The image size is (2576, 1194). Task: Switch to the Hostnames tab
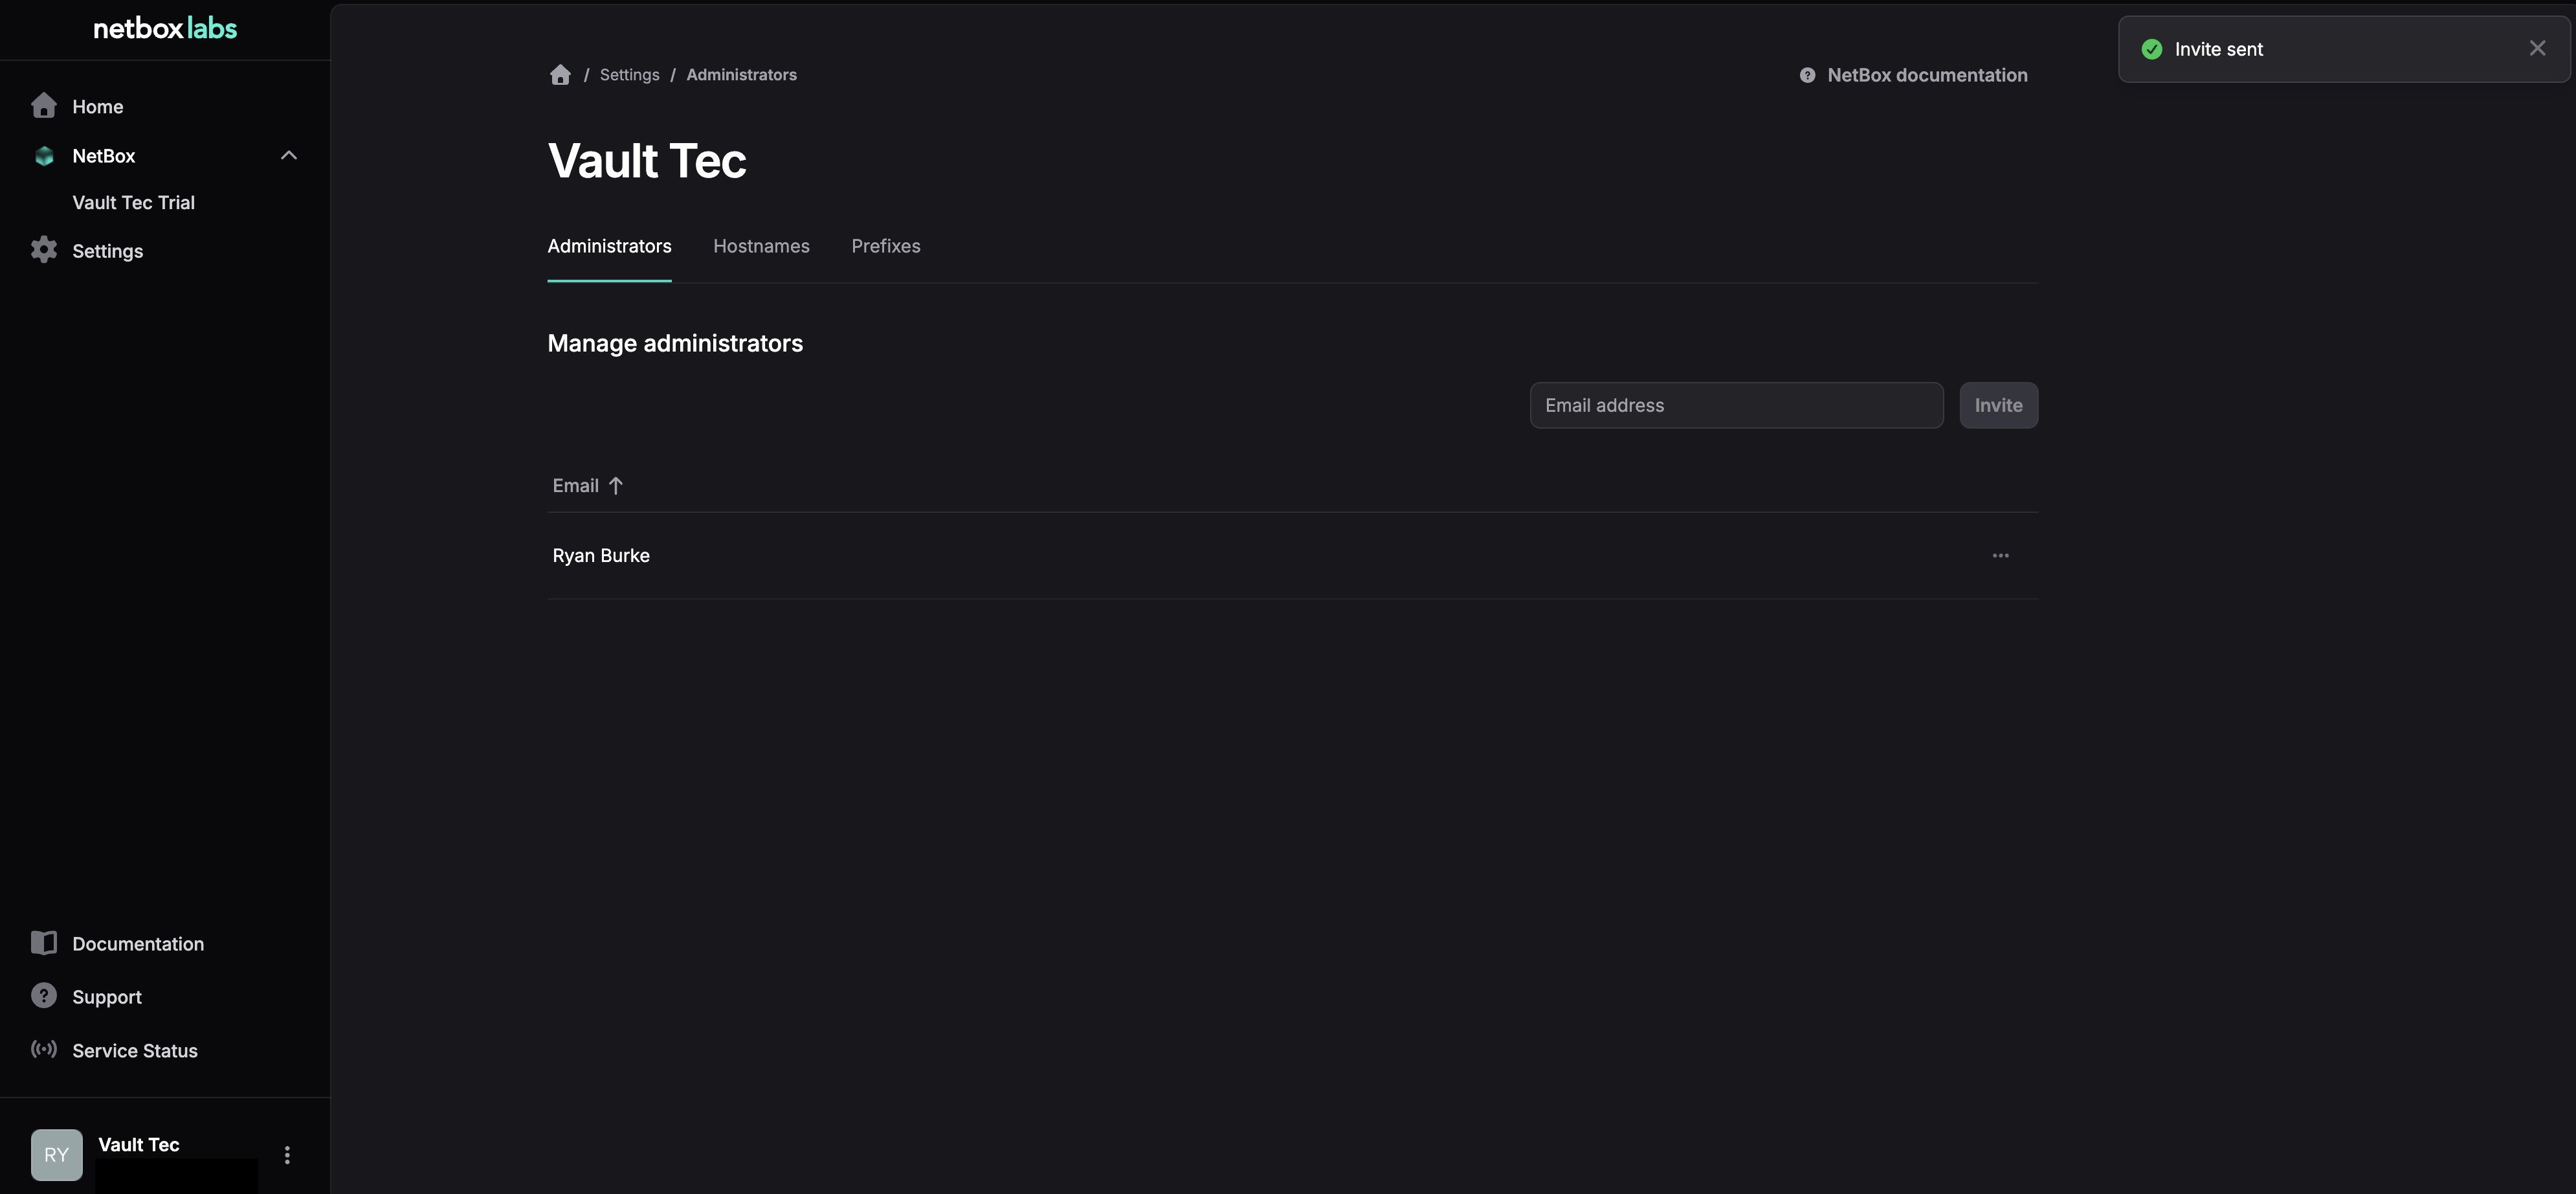click(x=761, y=246)
